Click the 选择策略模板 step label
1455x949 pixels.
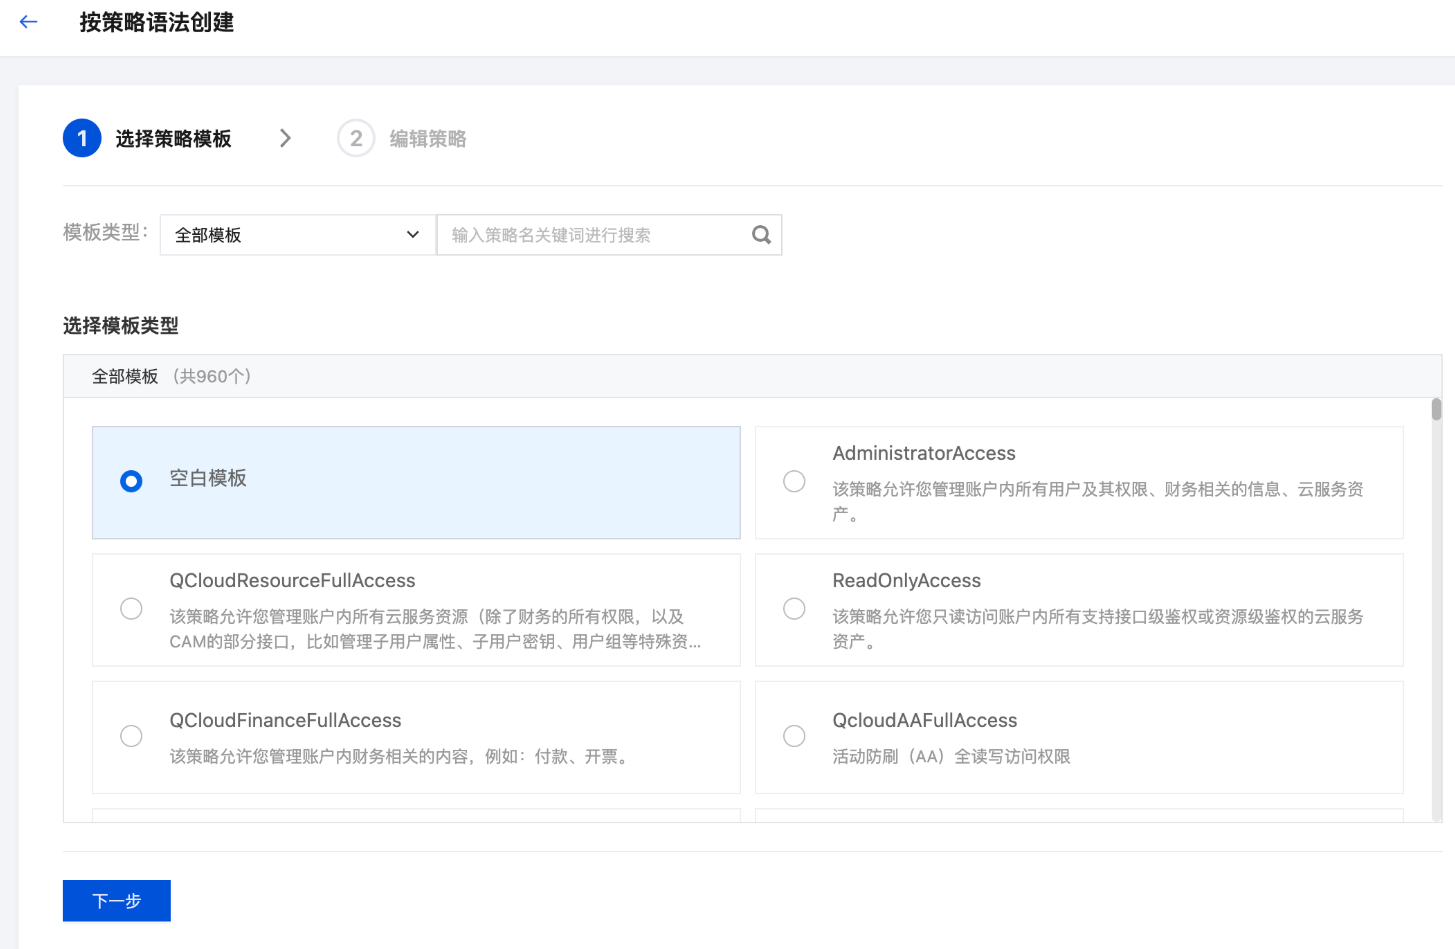coord(173,139)
